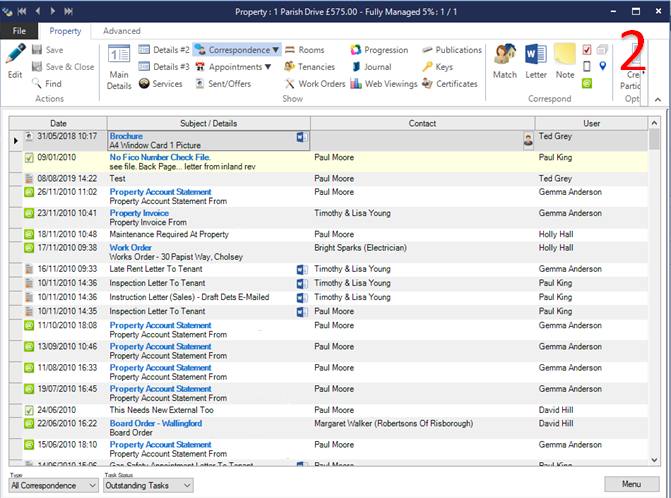671x498 pixels.
Task: Expand the Appointments dropdown
Action: [267, 67]
